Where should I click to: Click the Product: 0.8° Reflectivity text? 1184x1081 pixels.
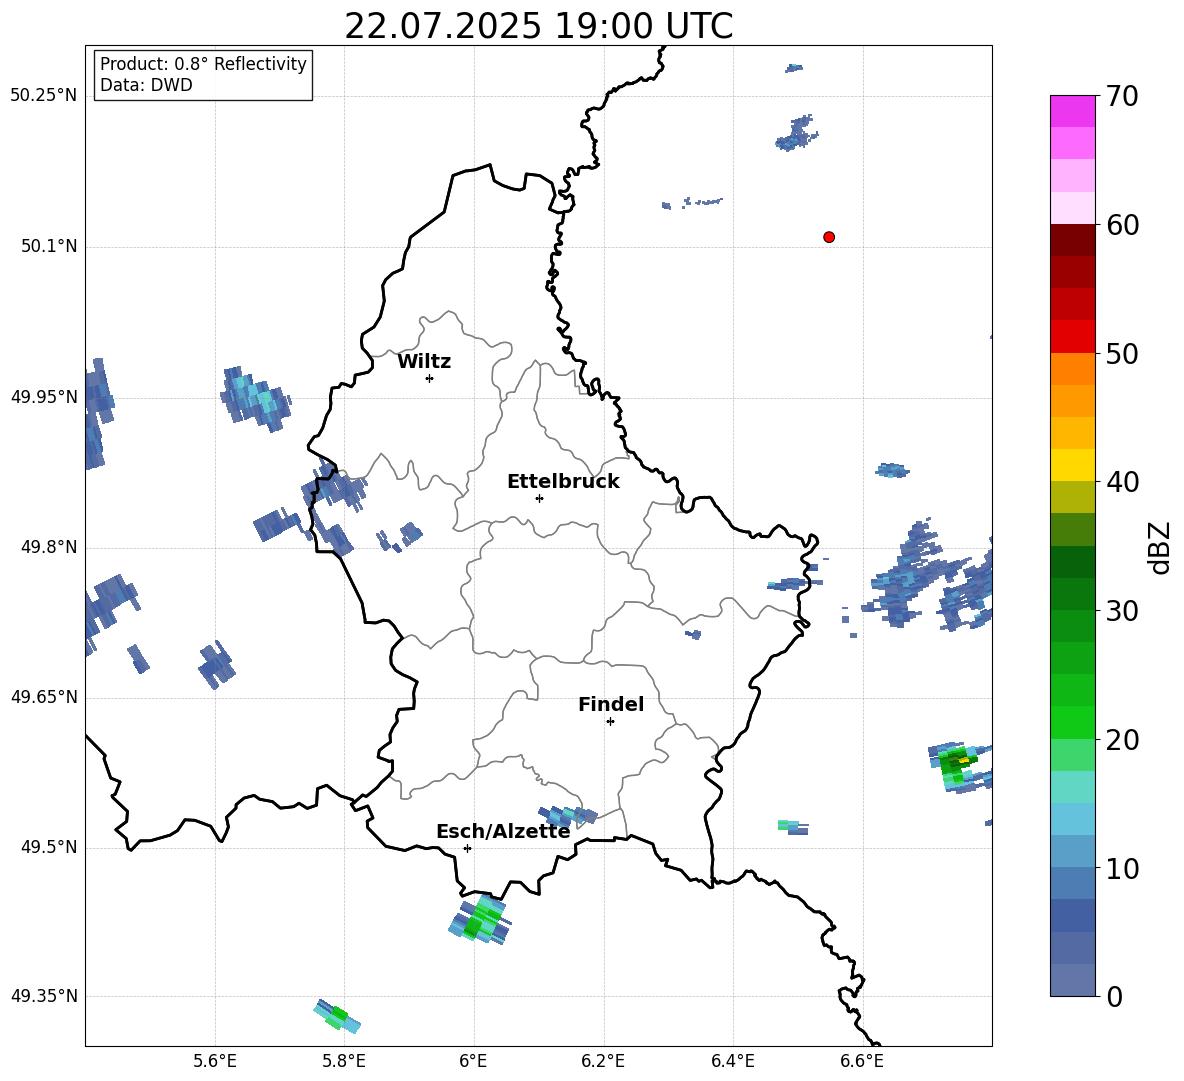(x=203, y=64)
